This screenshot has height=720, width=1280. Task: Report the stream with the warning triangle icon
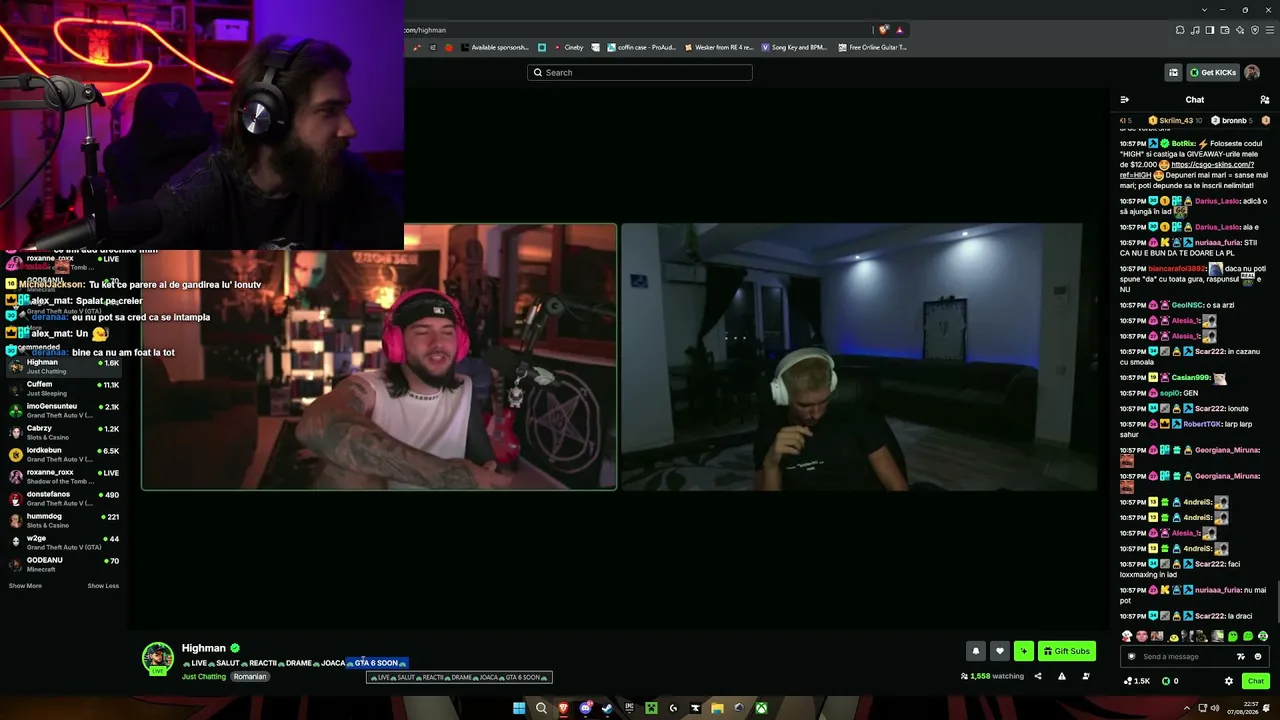click(1061, 676)
